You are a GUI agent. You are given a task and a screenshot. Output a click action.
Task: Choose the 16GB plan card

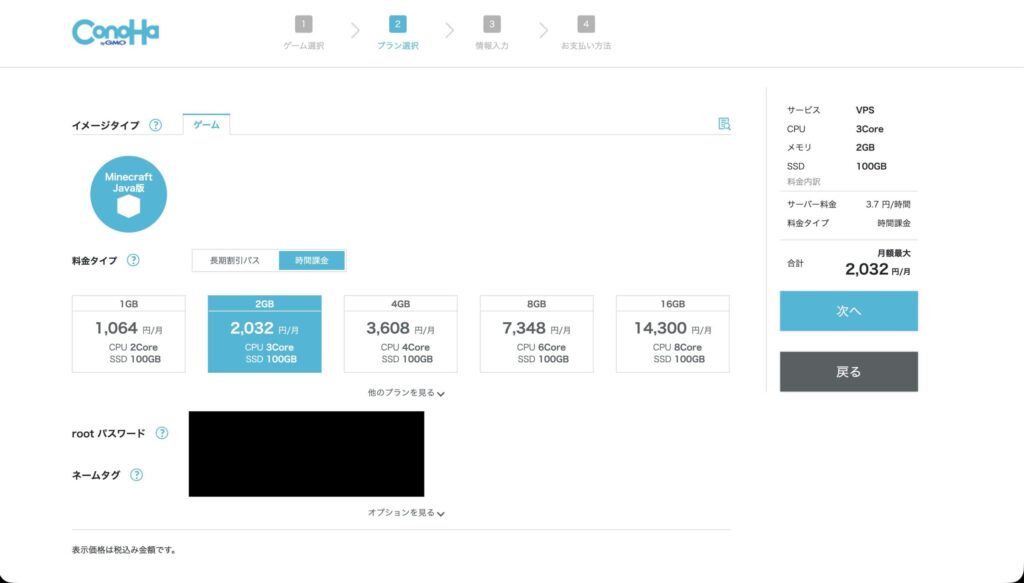pos(673,334)
